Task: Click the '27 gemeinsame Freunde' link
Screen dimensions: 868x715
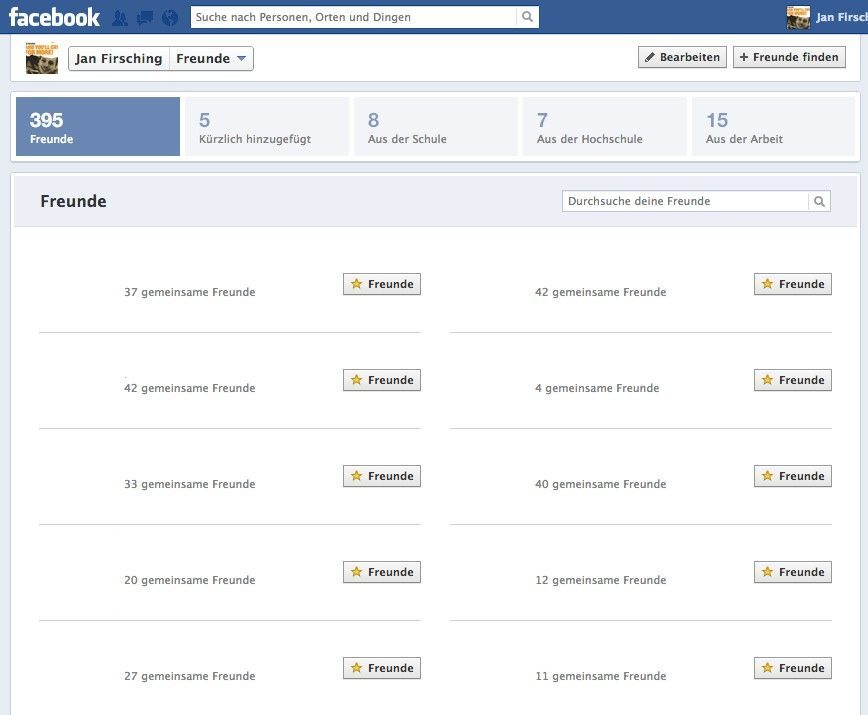Action: [189, 676]
